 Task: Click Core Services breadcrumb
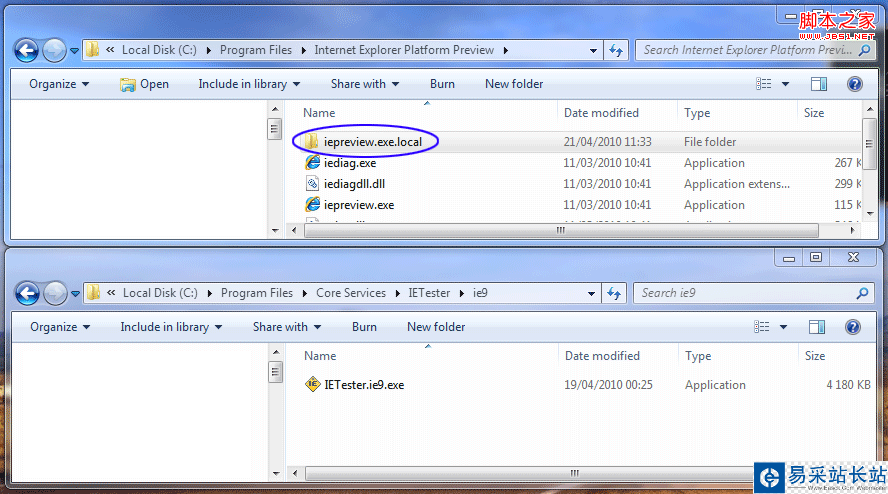tap(351, 293)
